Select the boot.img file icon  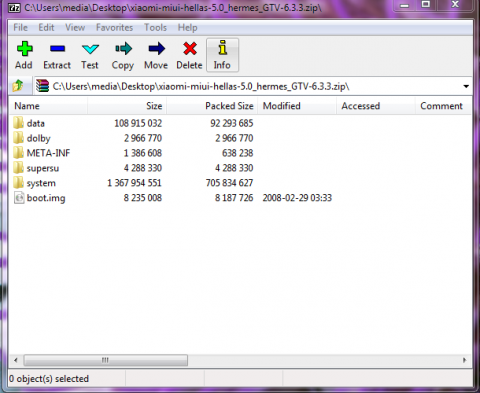coord(19,198)
